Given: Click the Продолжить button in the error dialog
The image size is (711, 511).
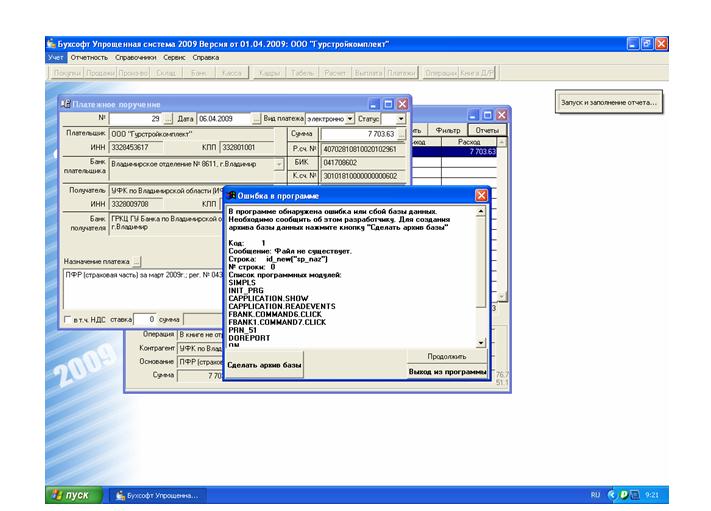Looking at the screenshot, I should pos(447,356).
